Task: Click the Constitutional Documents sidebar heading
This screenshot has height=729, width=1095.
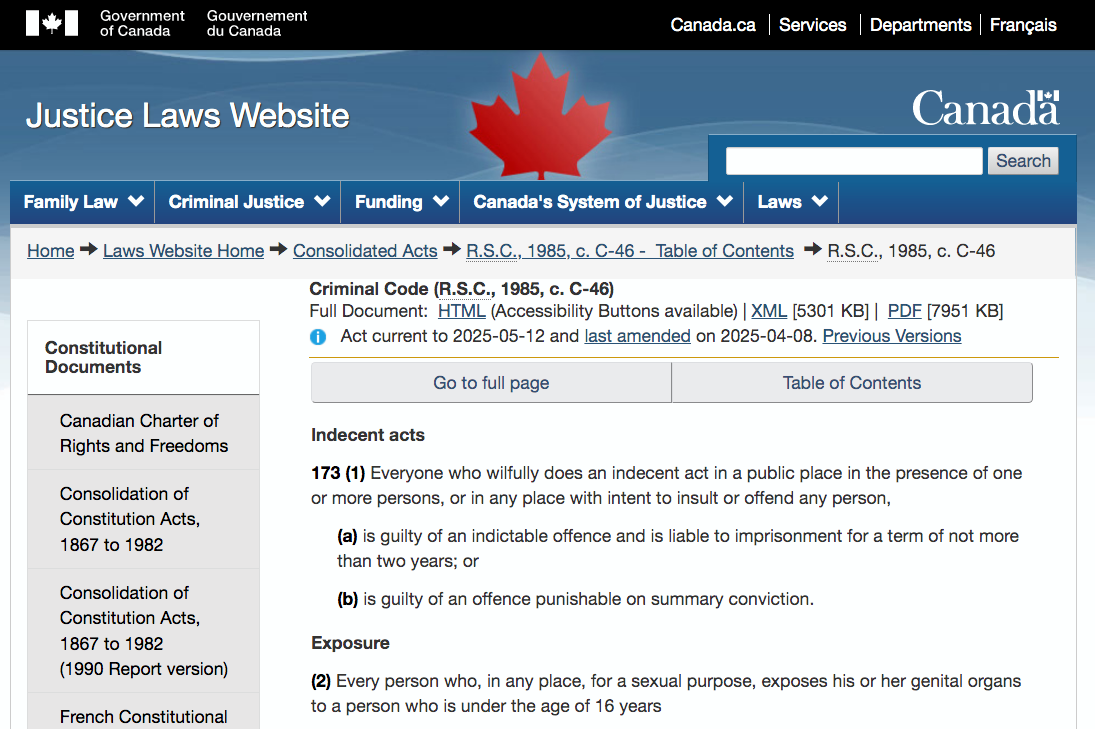Action: pos(103,358)
